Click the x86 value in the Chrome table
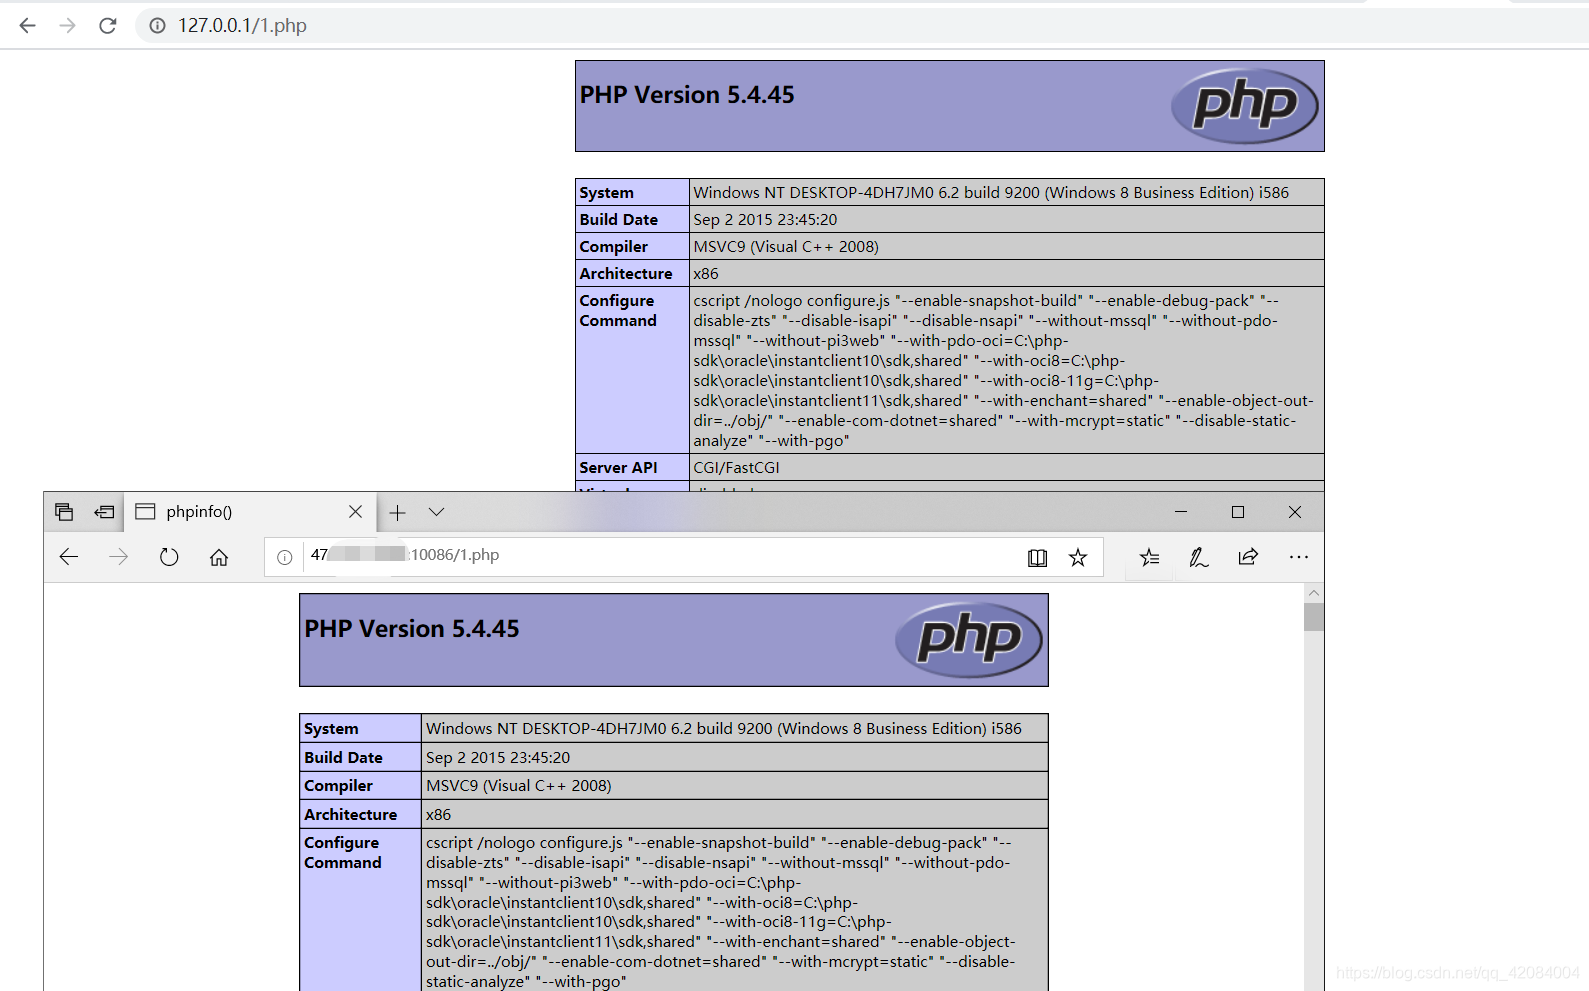This screenshot has height=991, width=1589. click(706, 274)
